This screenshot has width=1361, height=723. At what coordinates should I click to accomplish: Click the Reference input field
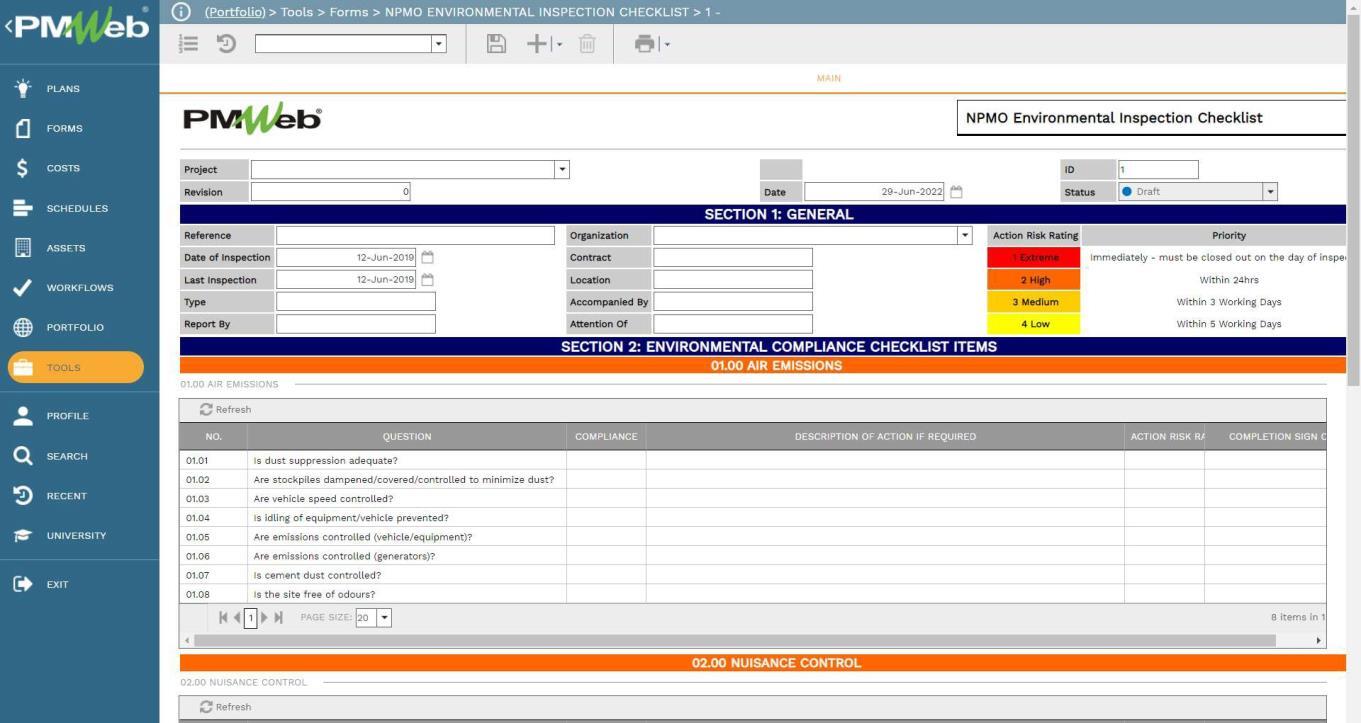coord(415,236)
